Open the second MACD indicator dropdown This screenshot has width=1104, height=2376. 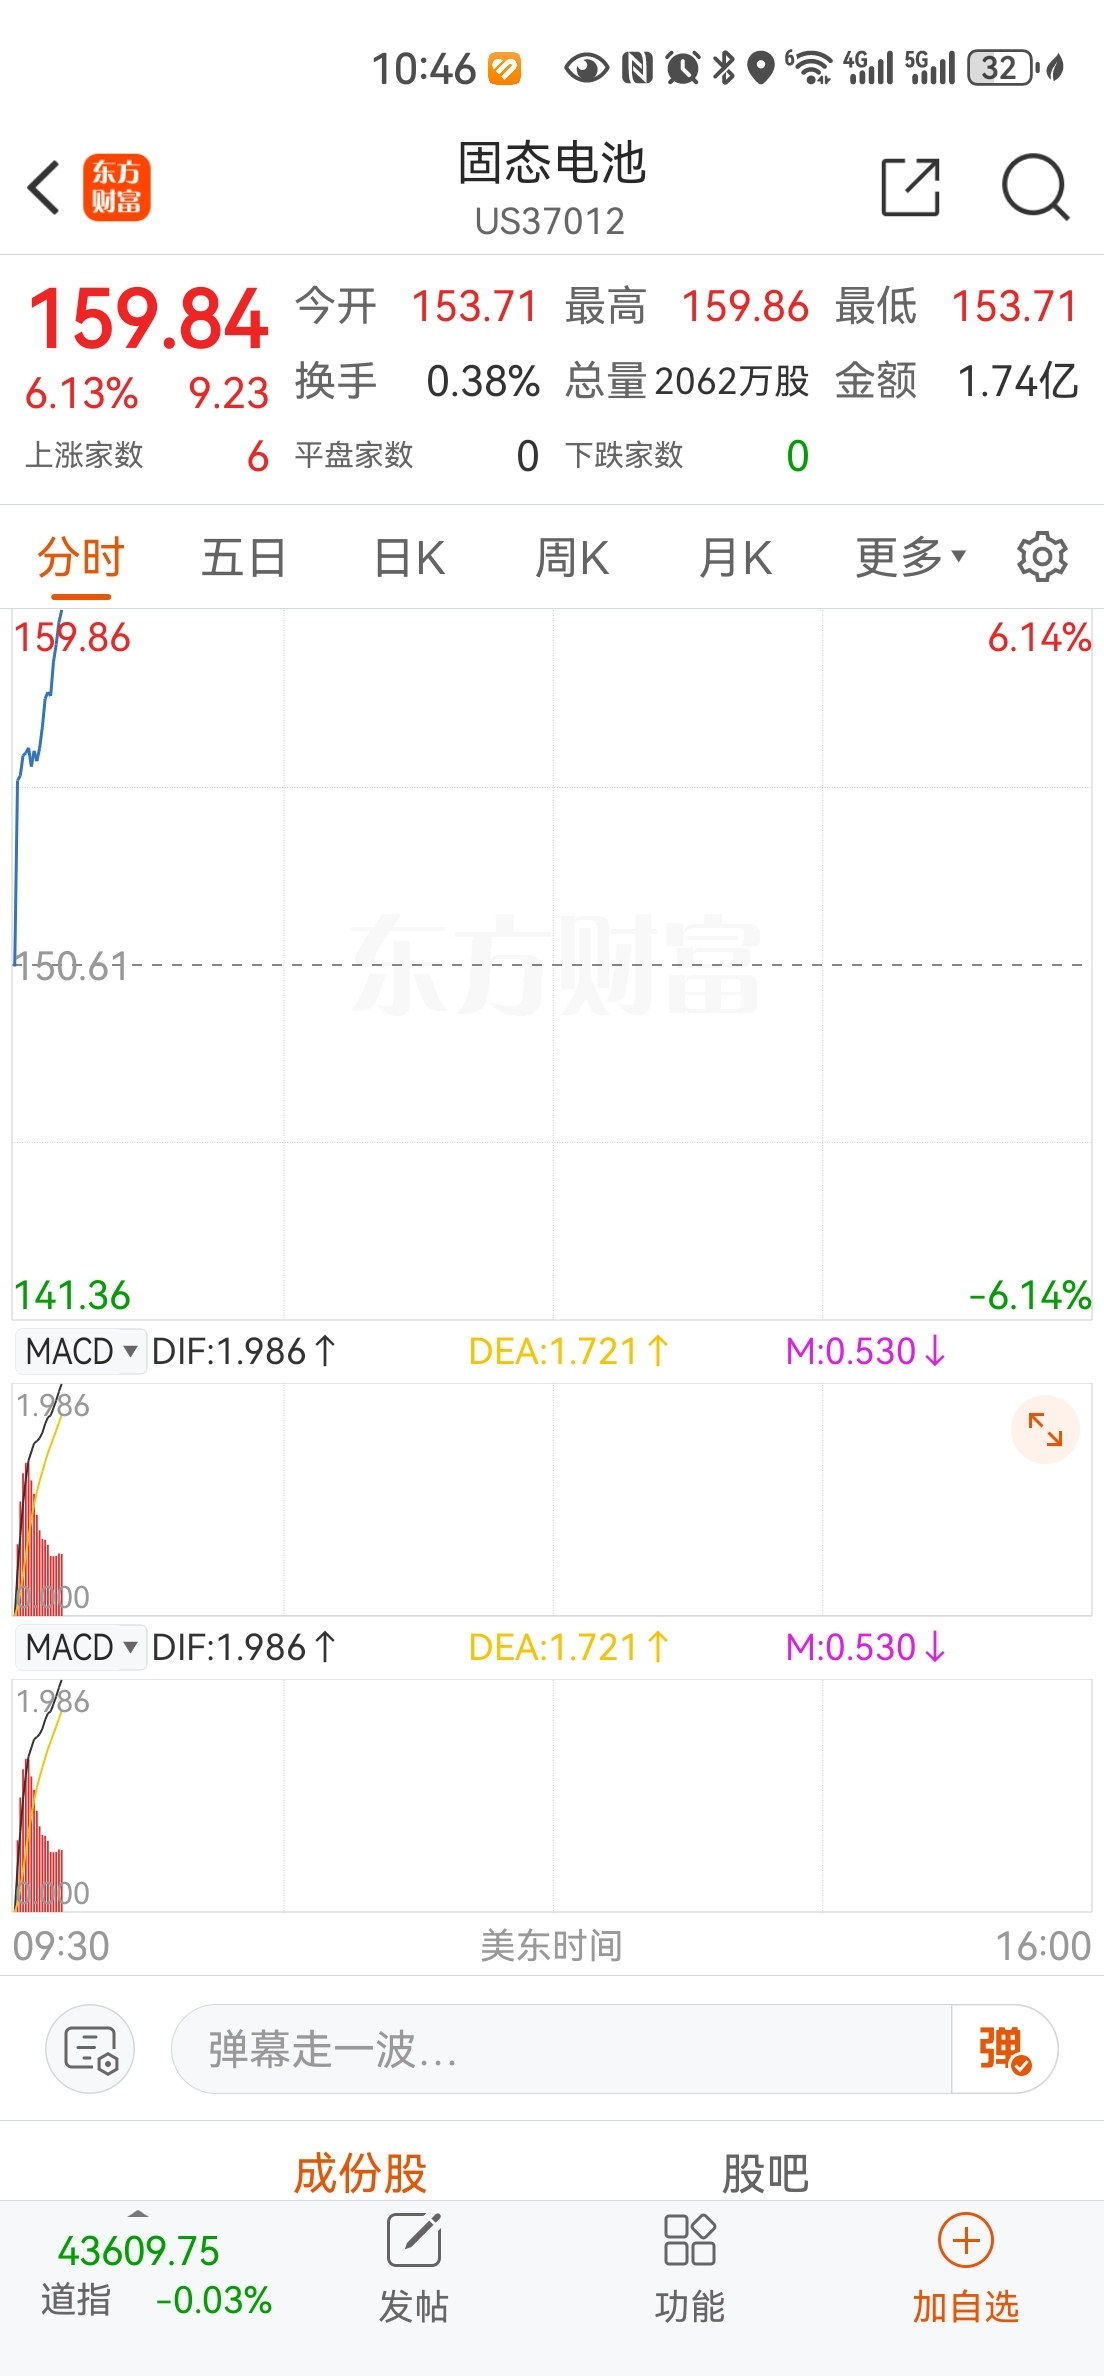[x=81, y=1647]
